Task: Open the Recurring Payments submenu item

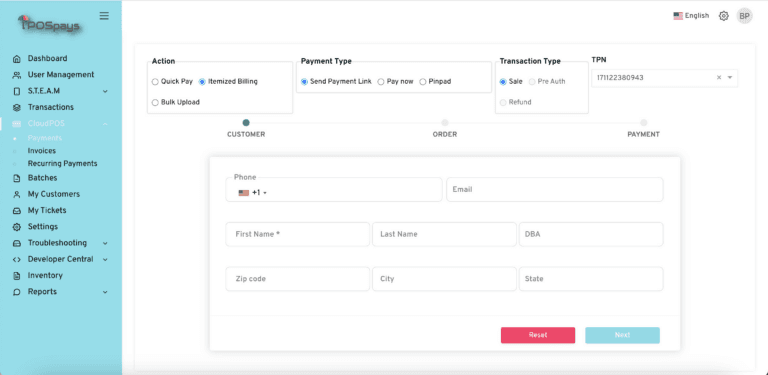Action: [62, 164]
